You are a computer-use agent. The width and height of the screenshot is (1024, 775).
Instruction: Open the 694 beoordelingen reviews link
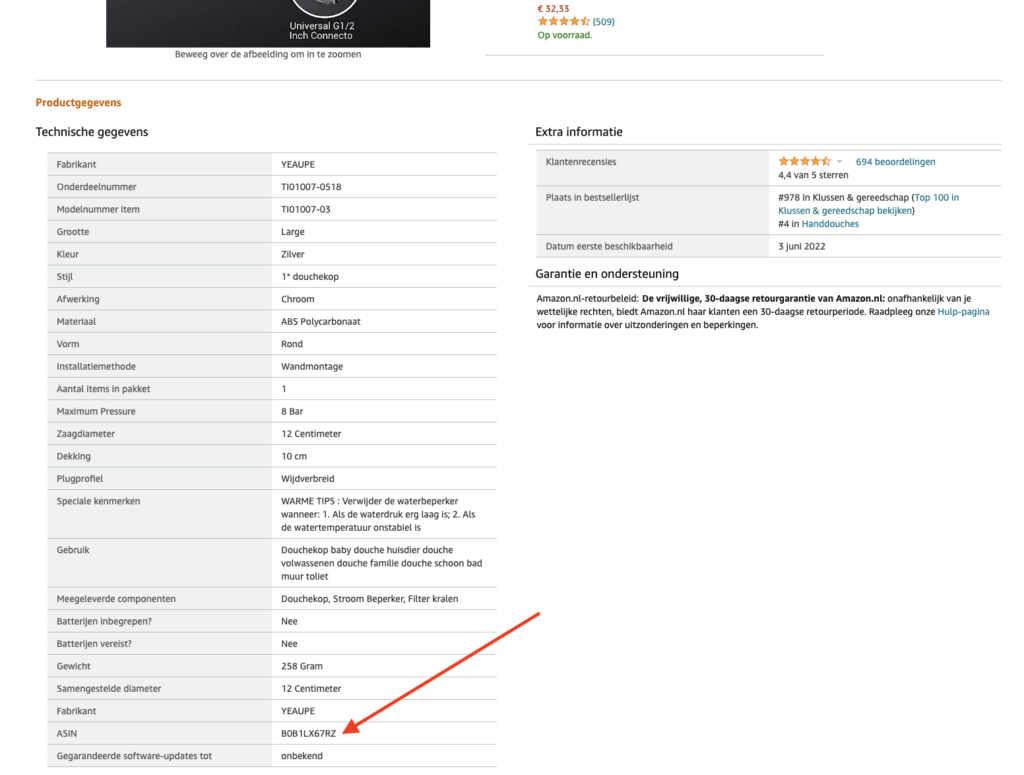tap(895, 162)
